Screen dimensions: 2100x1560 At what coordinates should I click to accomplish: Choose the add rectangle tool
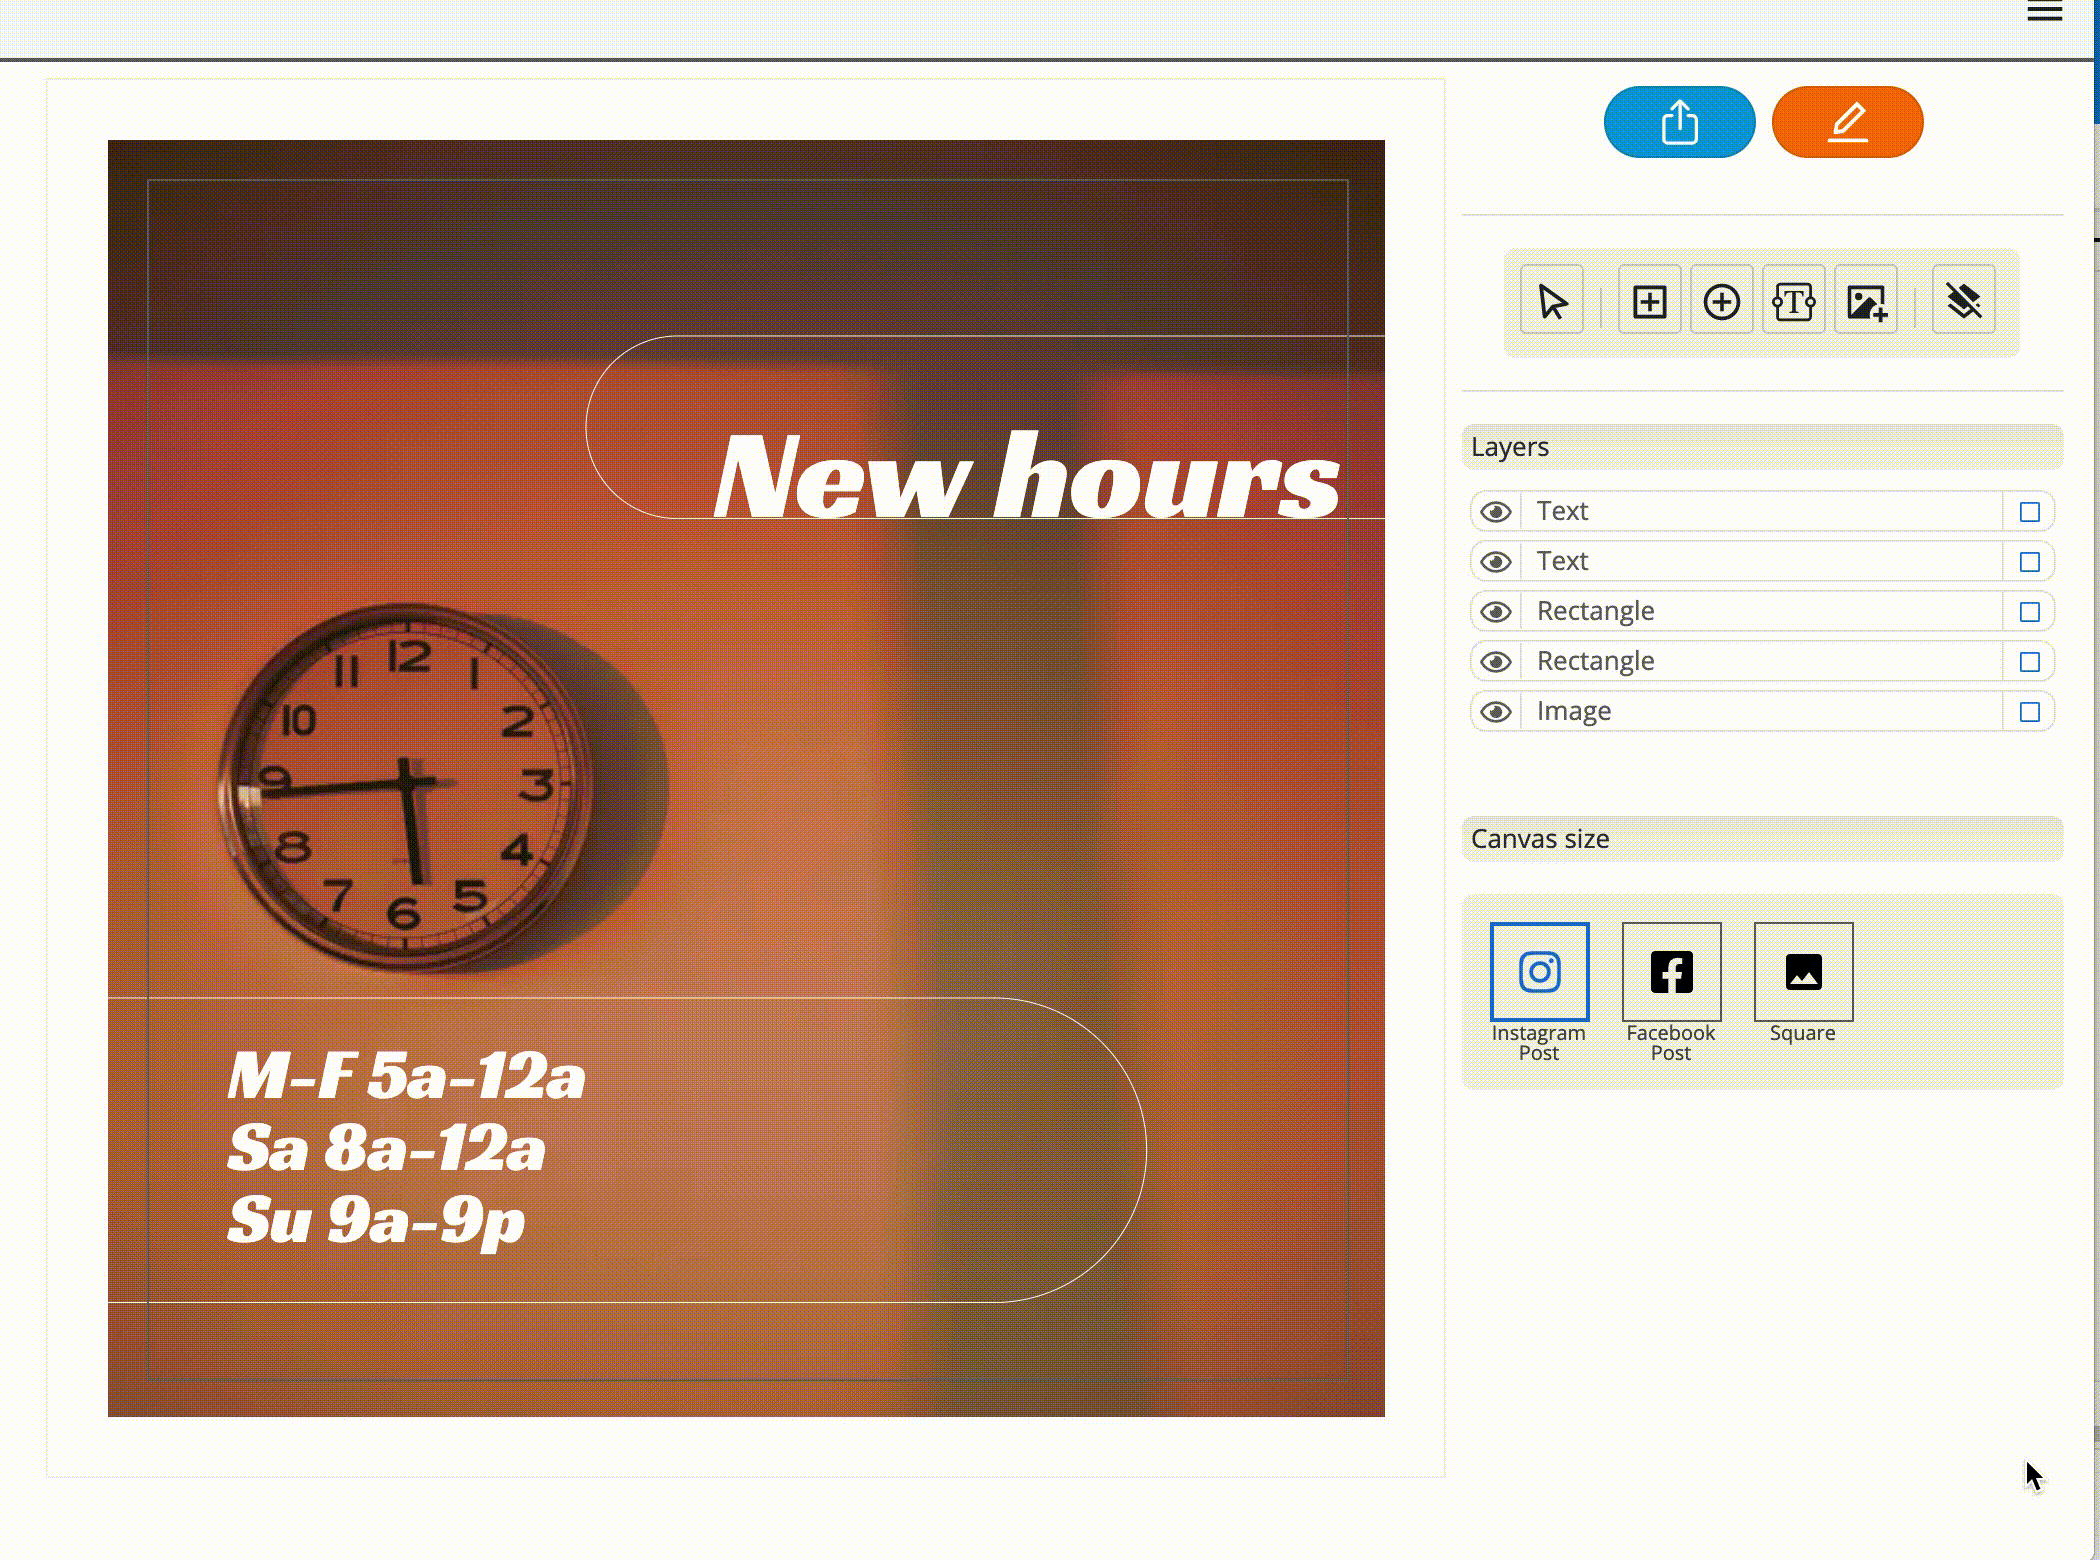1649,301
